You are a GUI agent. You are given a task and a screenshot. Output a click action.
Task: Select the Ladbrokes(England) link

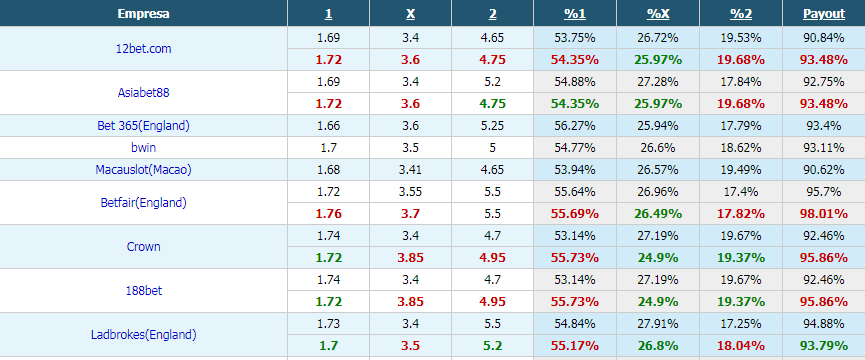[x=143, y=335]
